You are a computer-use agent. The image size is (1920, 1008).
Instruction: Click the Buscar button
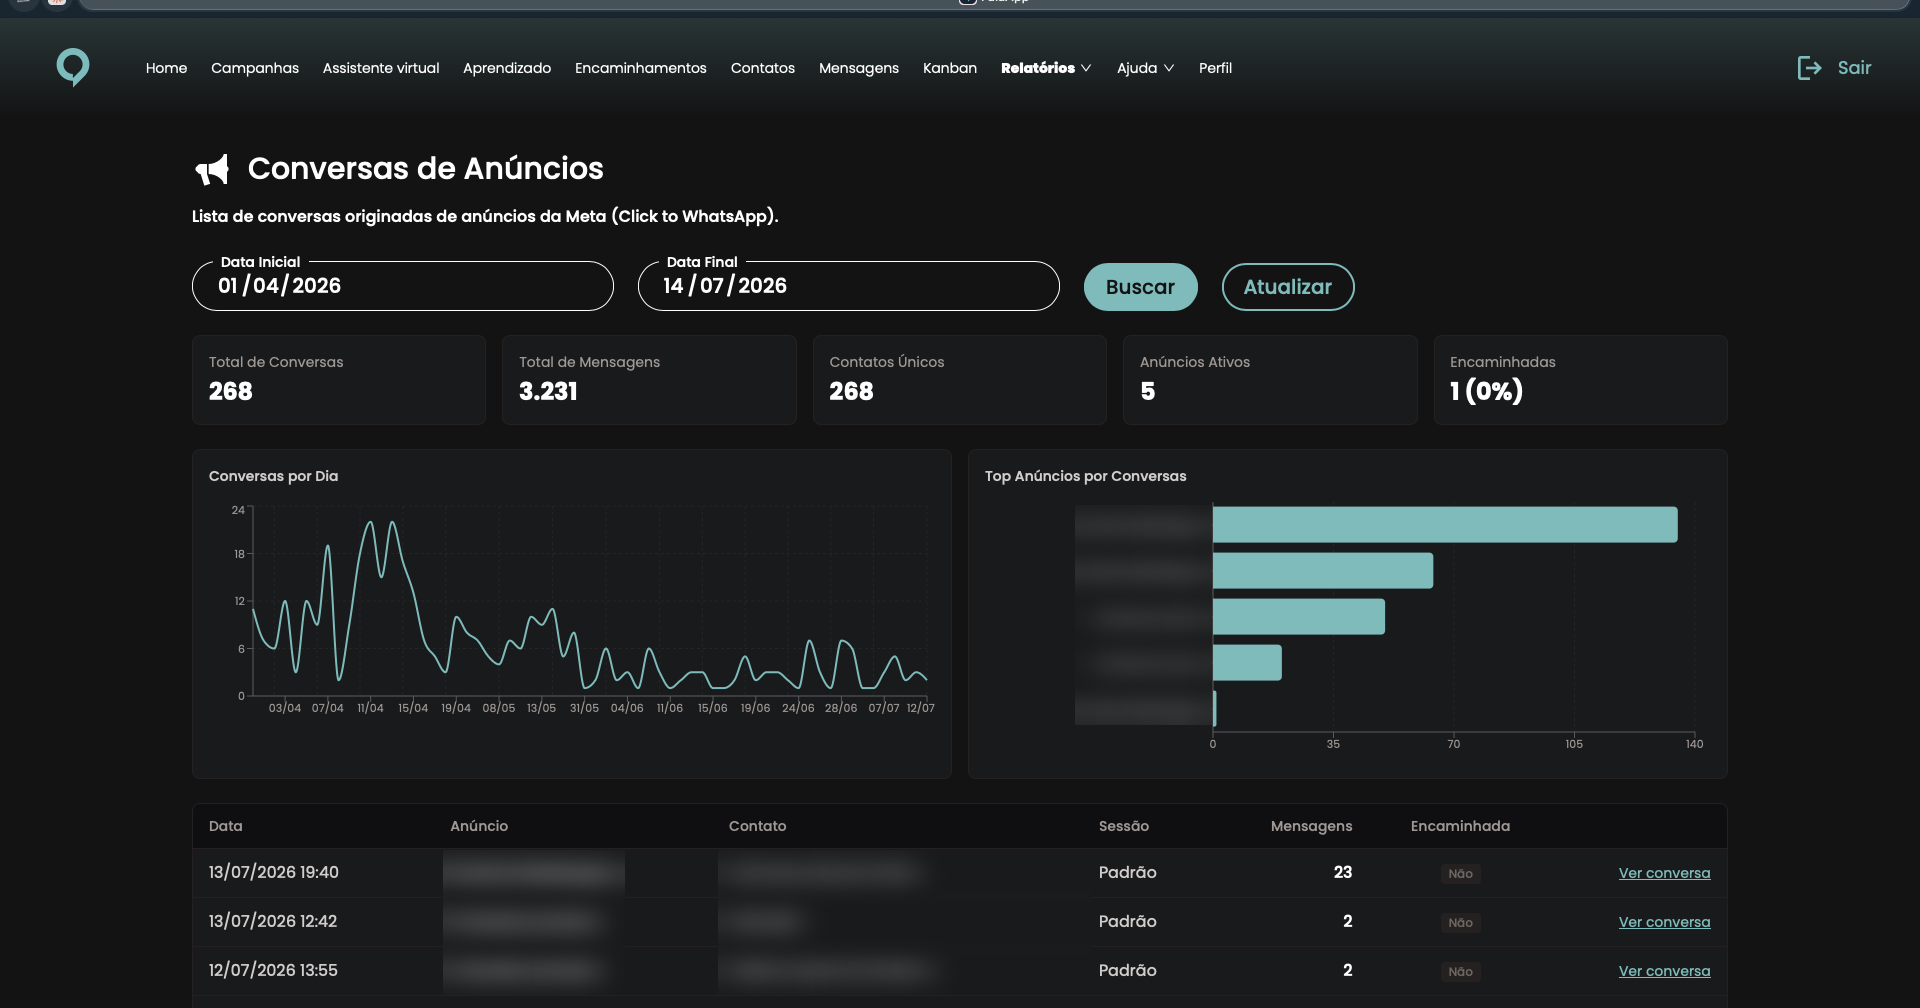pyautogui.click(x=1141, y=287)
